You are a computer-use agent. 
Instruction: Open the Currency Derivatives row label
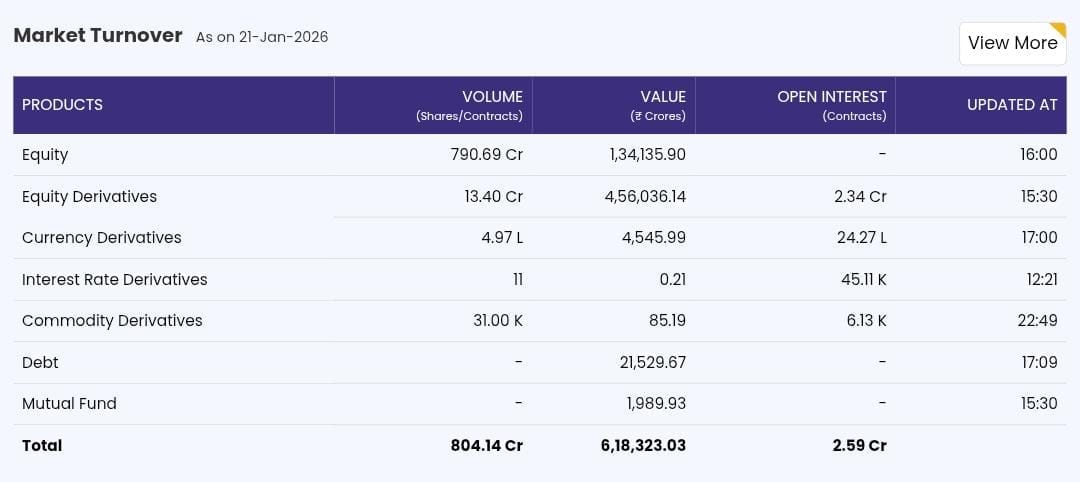tap(101, 238)
